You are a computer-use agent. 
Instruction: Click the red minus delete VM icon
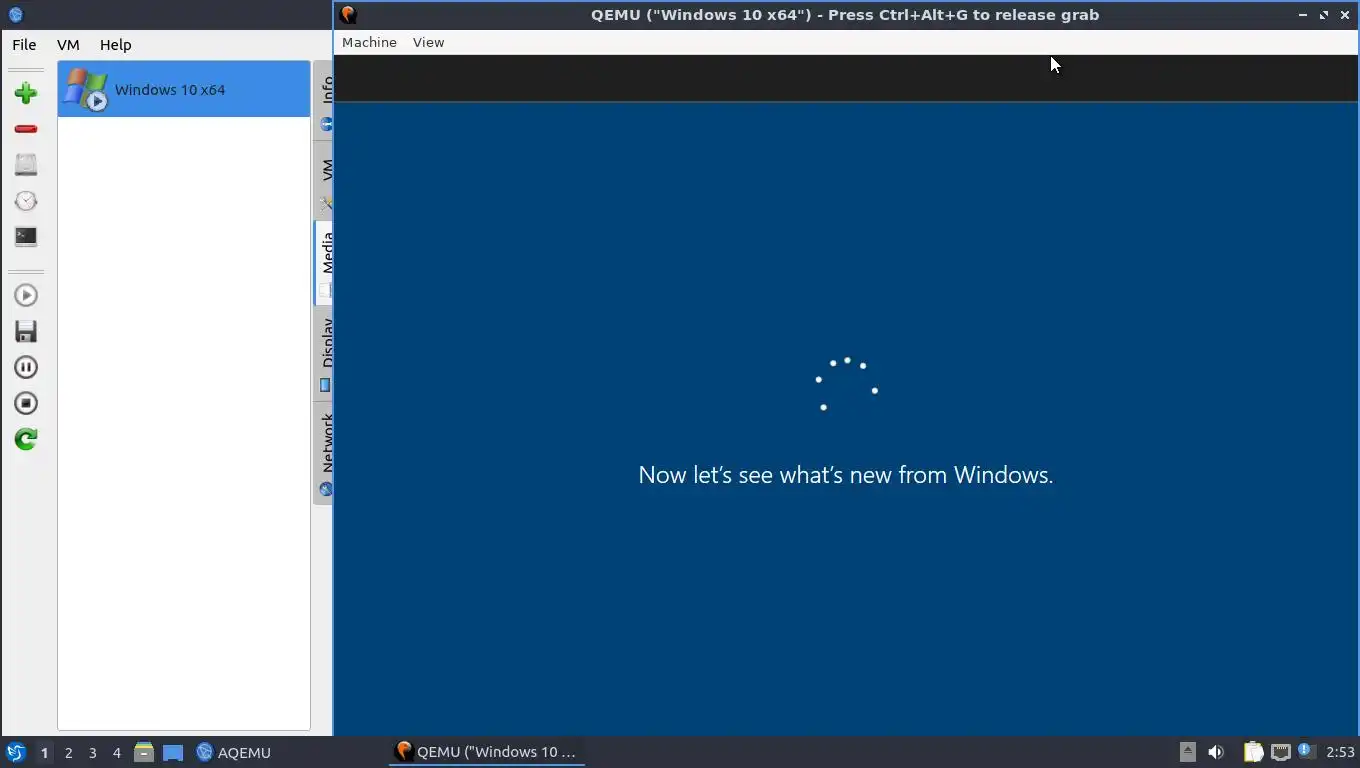click(x=26, y=129)
